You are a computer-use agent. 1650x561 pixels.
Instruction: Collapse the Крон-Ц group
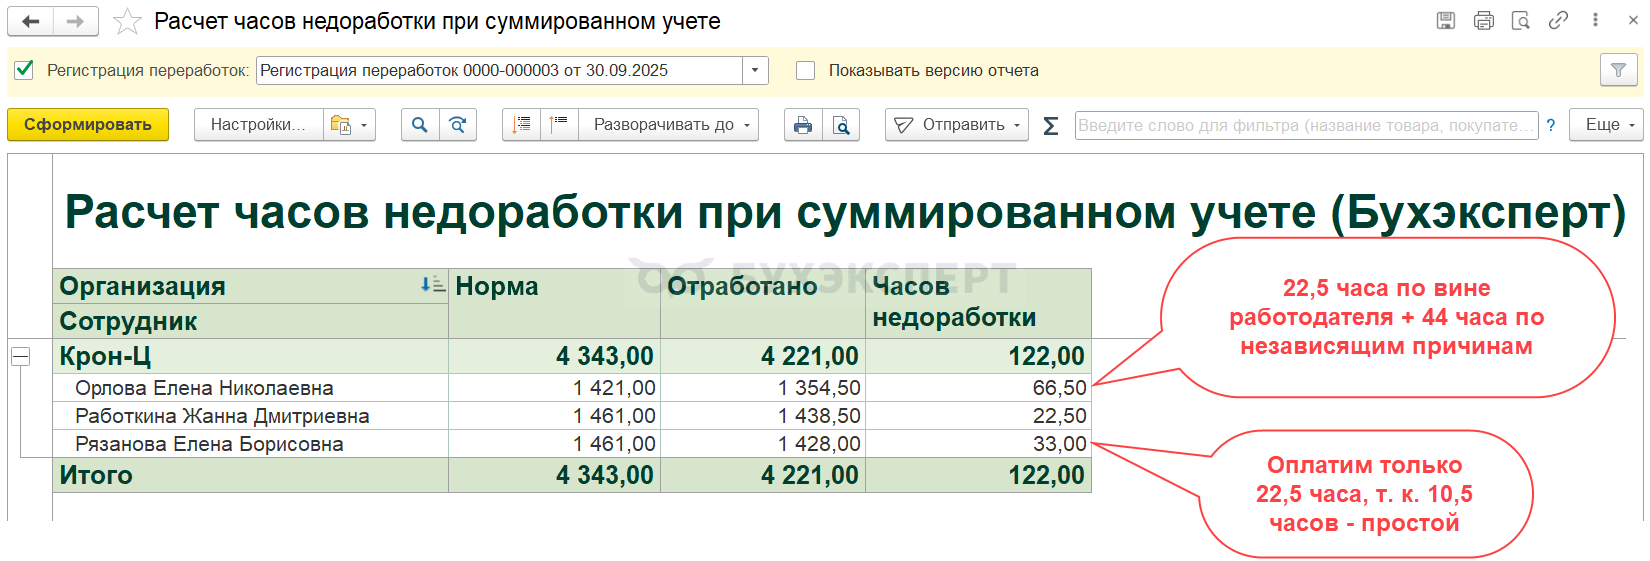[x=20, y=356]
